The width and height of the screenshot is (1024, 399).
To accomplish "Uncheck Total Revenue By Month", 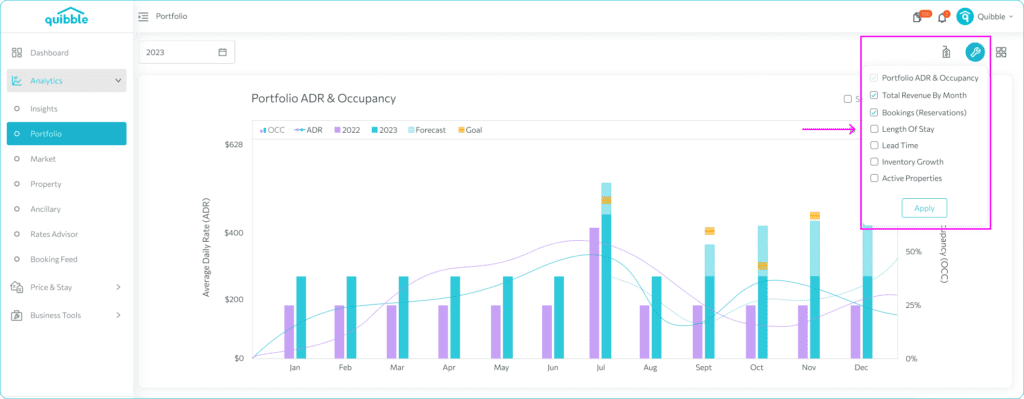I will click(874, 95).
